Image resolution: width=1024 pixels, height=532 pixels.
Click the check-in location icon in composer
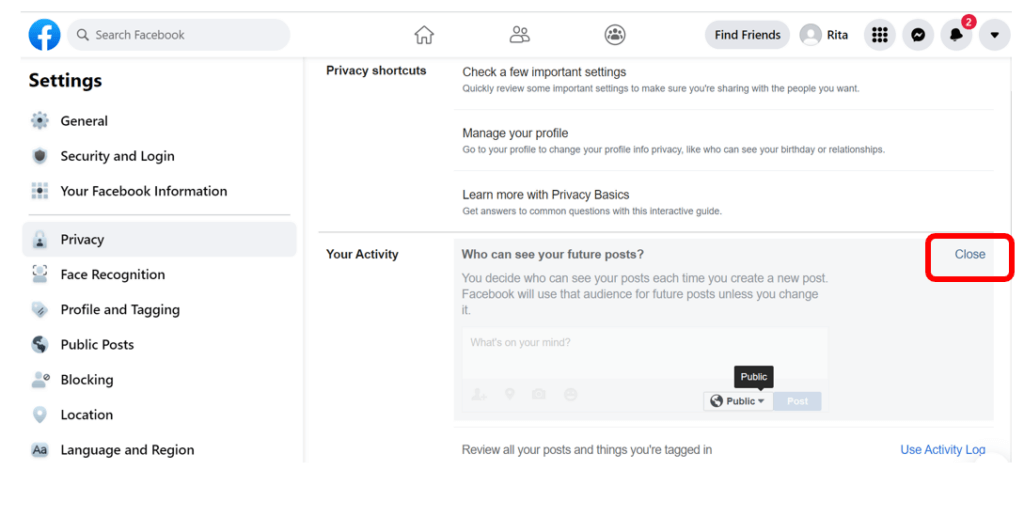tap(509, 394)
